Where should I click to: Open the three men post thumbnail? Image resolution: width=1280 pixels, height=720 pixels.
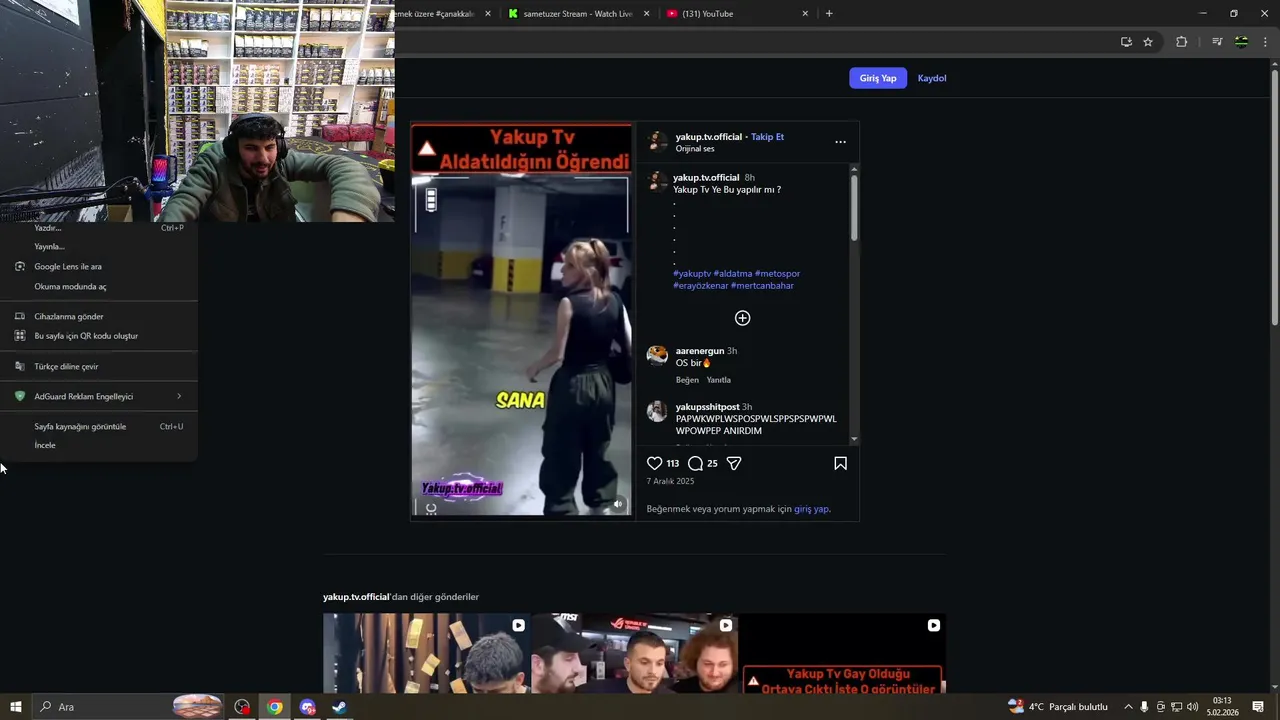[x=634, y=654]
